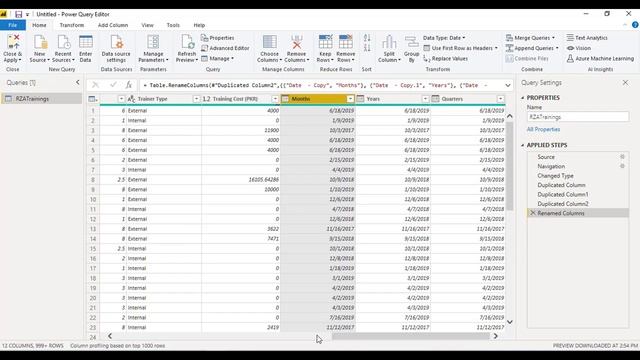Click All Properties link
This screenshot has height=360, width=640.
click(x=543, y=129)
